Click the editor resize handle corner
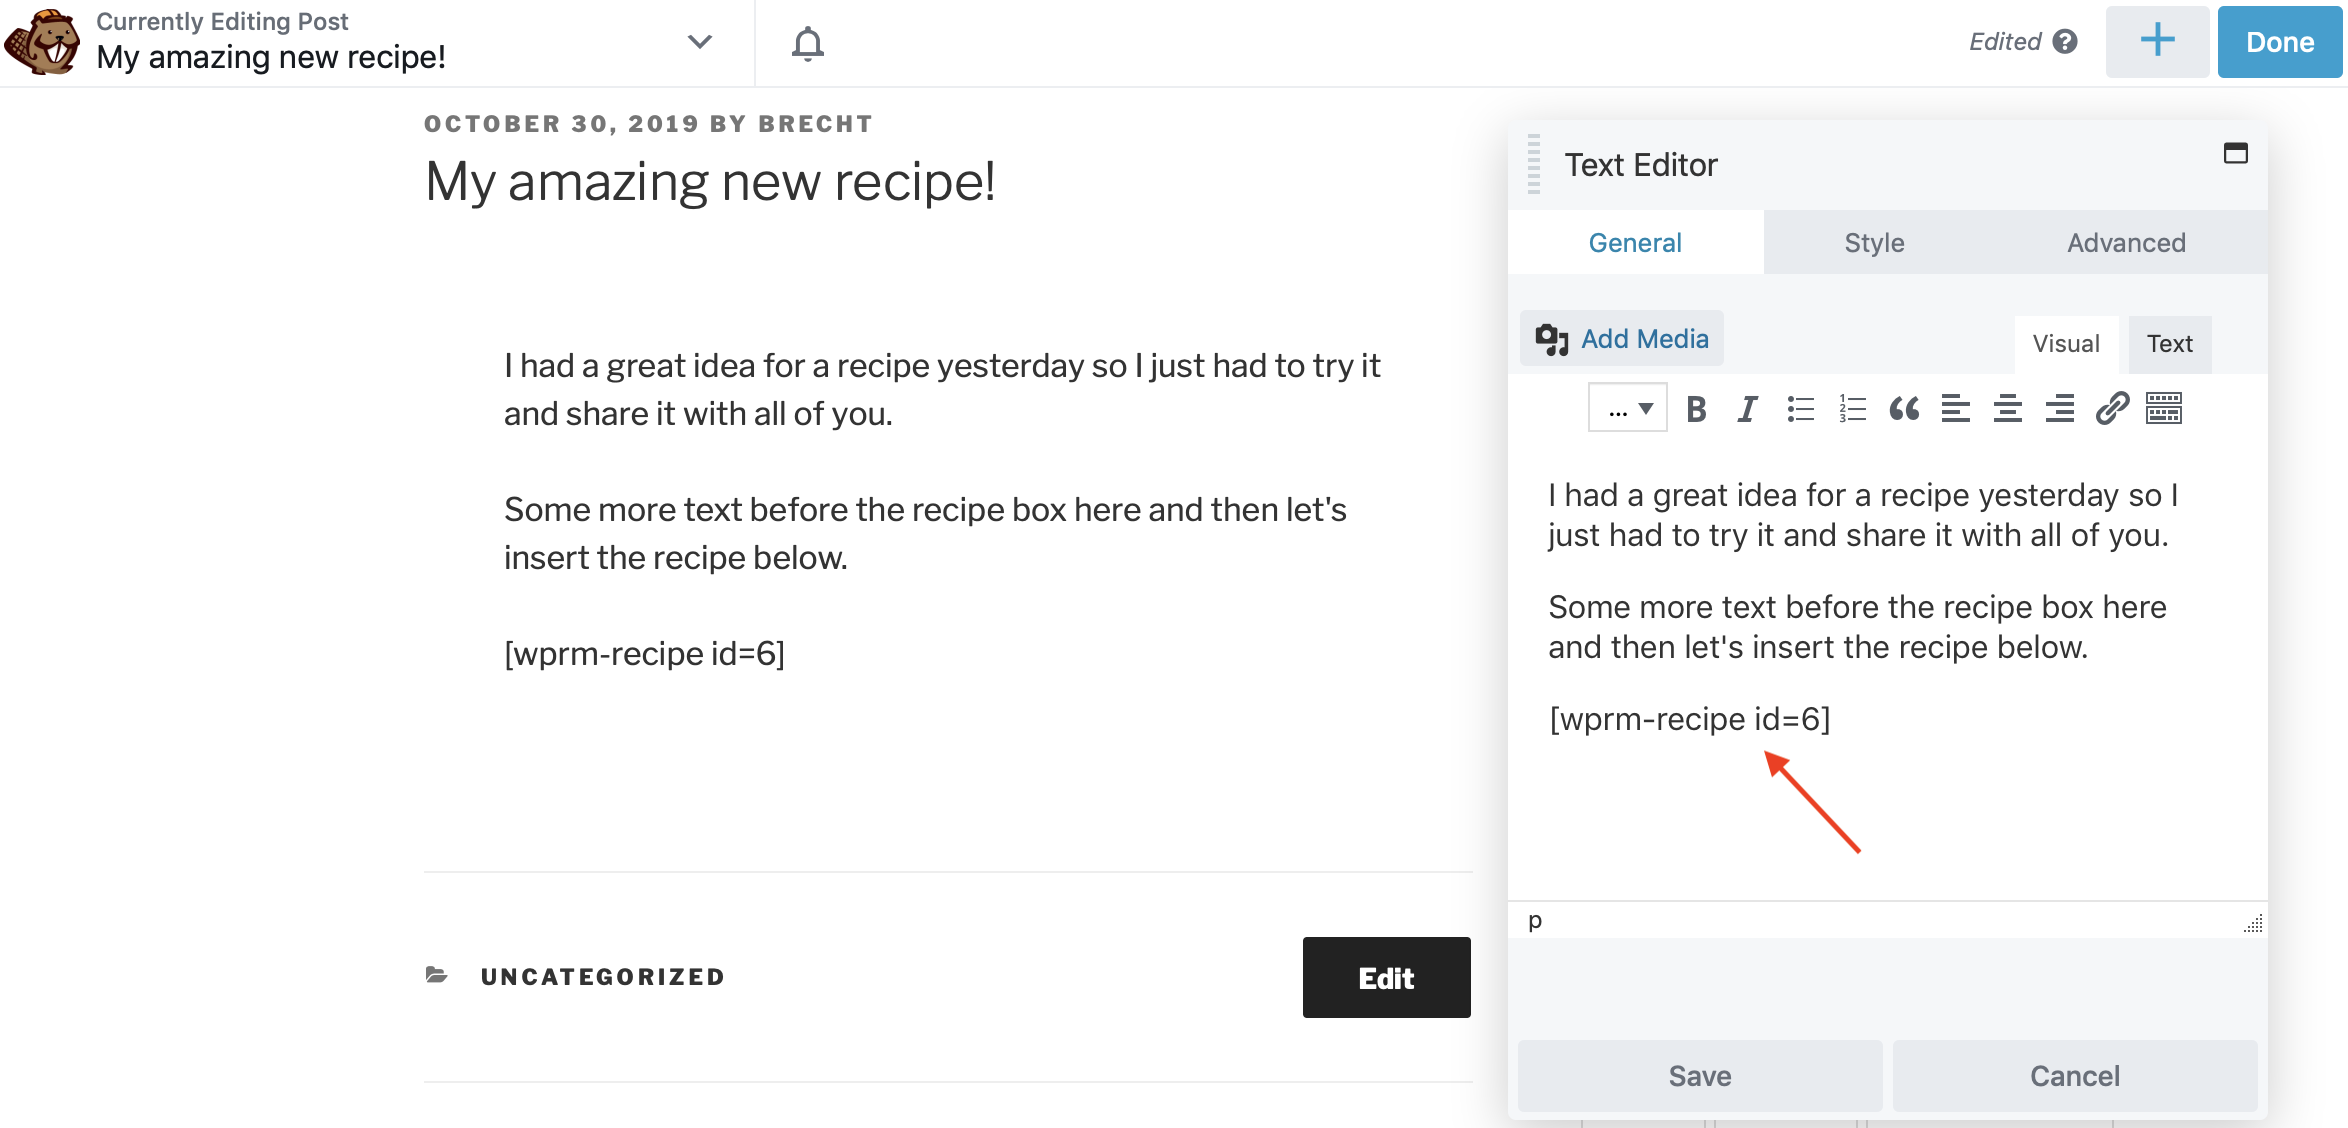Image resolution: width=2348 pixels, height=1128 pixels. (x=2253, y=924)
